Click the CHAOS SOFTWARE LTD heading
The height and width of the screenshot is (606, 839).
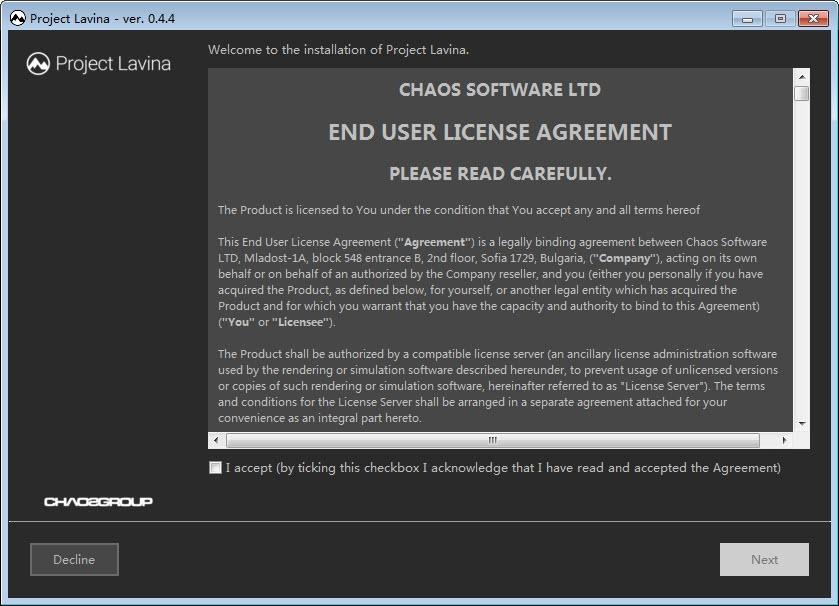point(500,89)
